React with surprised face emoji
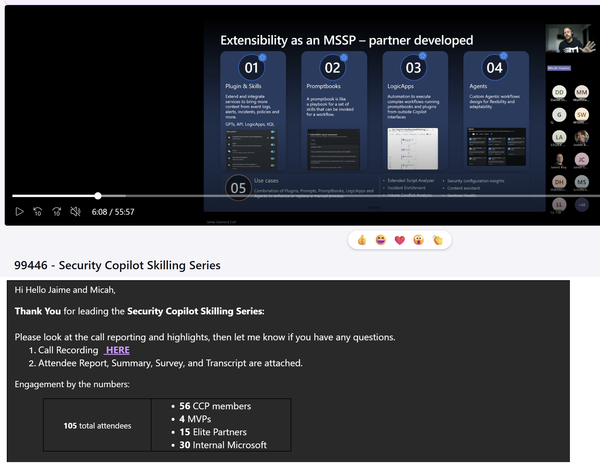600x466 pixels. 419,240
